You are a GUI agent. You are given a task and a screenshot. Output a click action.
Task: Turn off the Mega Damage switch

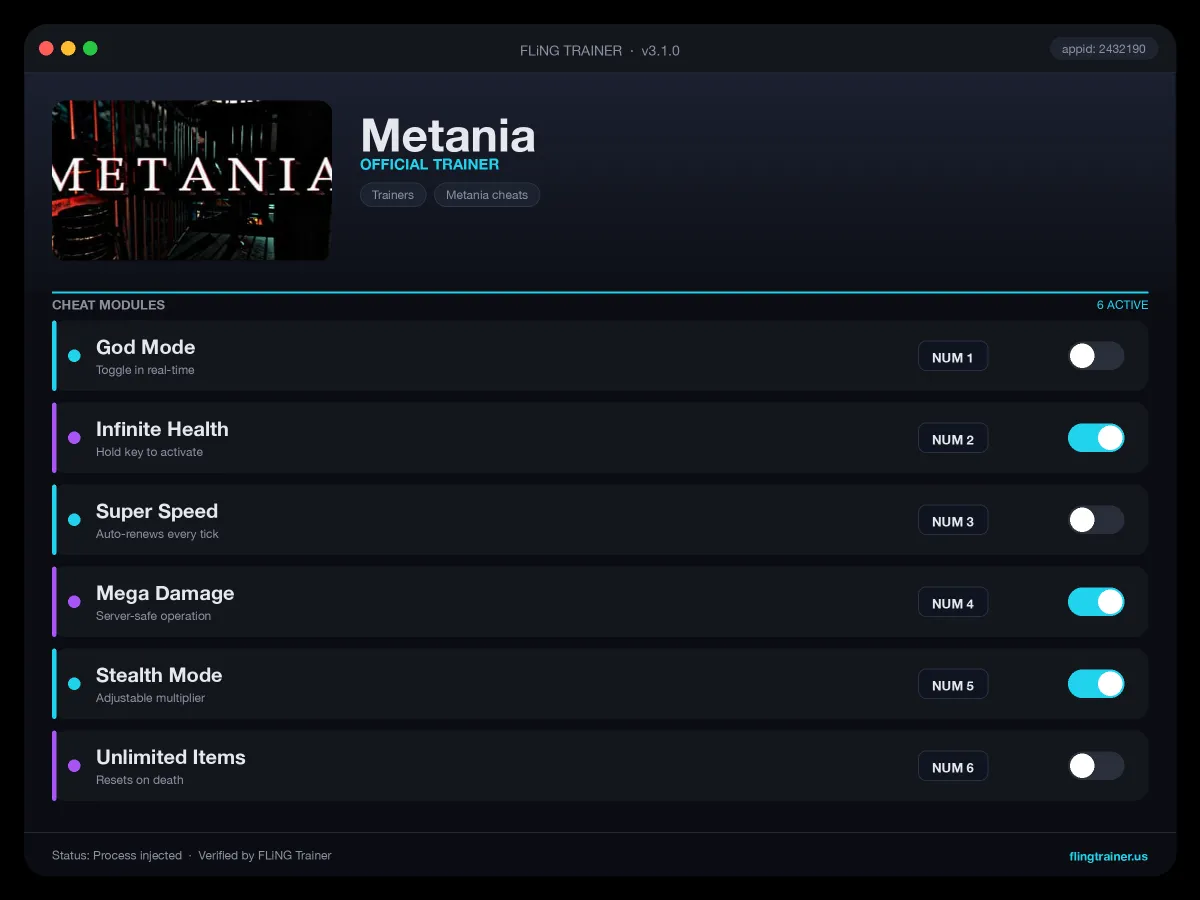point(1096,602)
